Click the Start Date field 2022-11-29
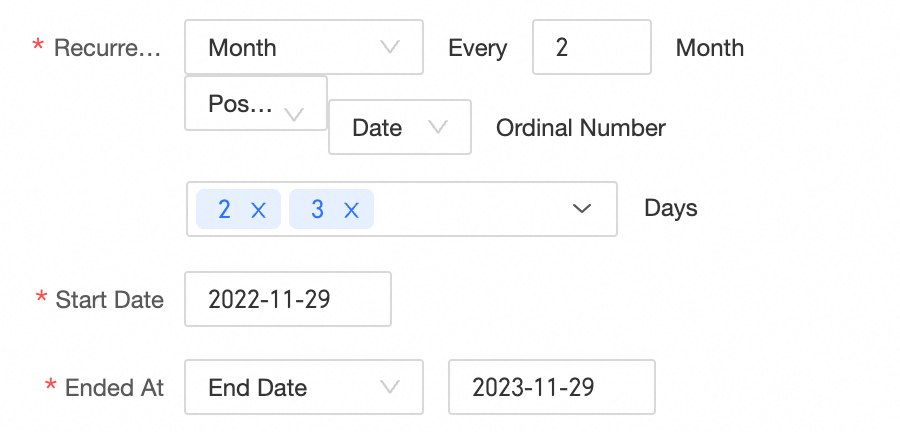 tap(287, 299)
